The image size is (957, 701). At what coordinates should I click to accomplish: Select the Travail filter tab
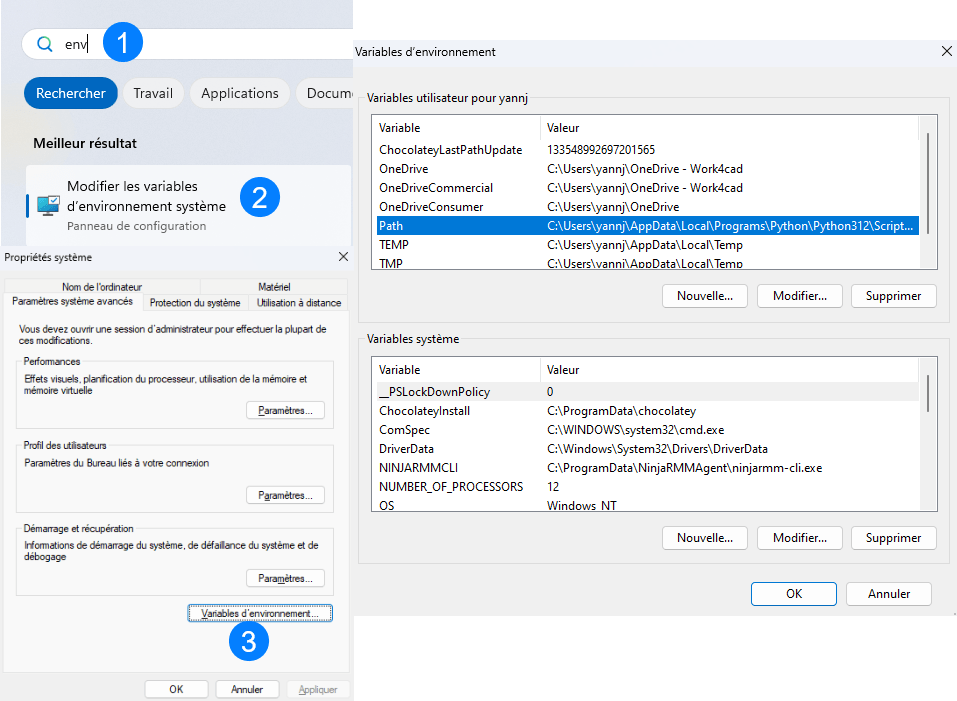[153, 93]
